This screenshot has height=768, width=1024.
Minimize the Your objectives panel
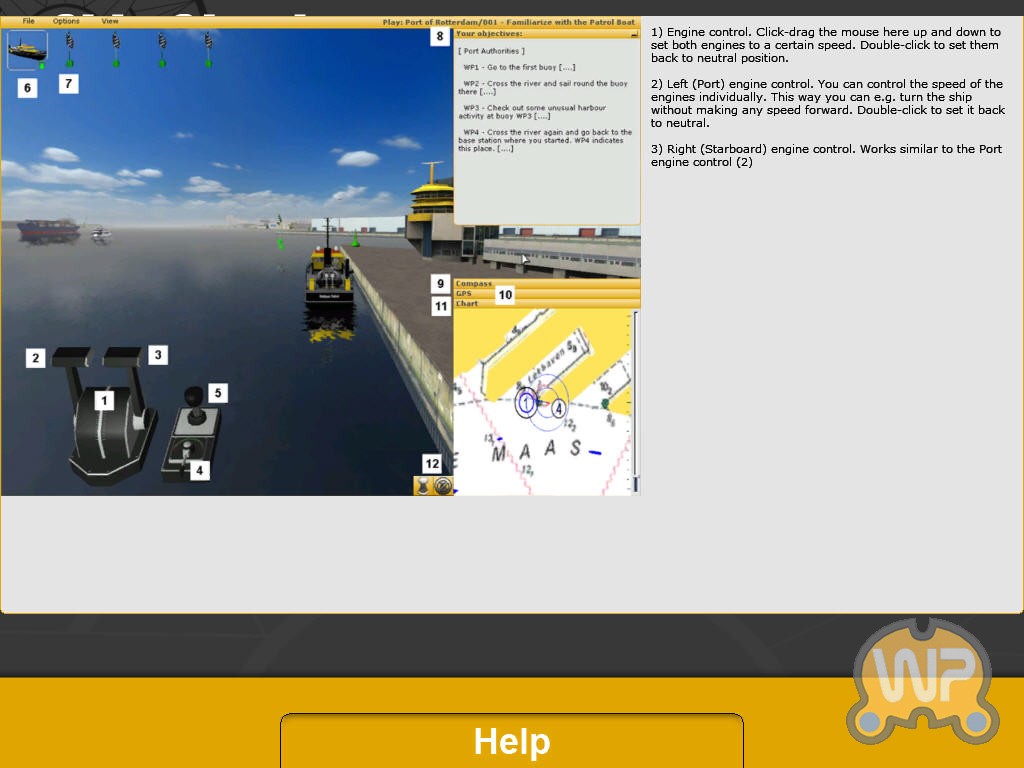pos(634,34)
